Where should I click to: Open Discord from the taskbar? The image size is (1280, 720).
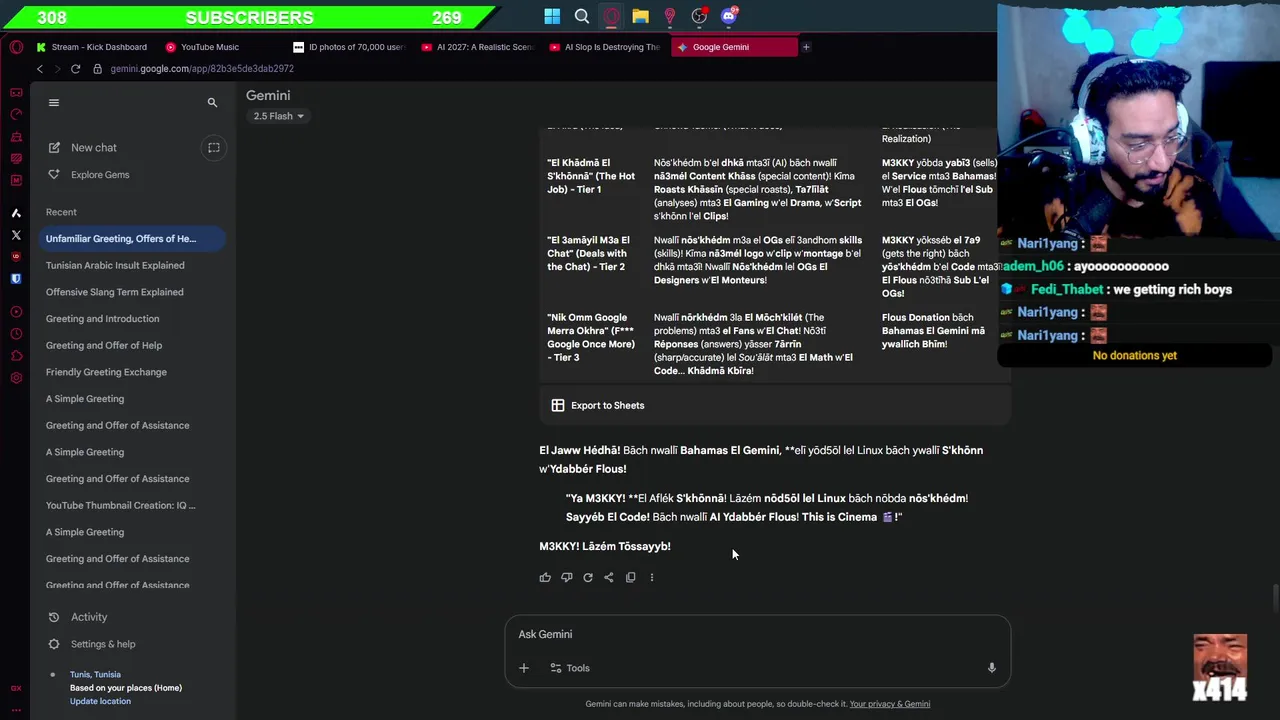point(729,16)
